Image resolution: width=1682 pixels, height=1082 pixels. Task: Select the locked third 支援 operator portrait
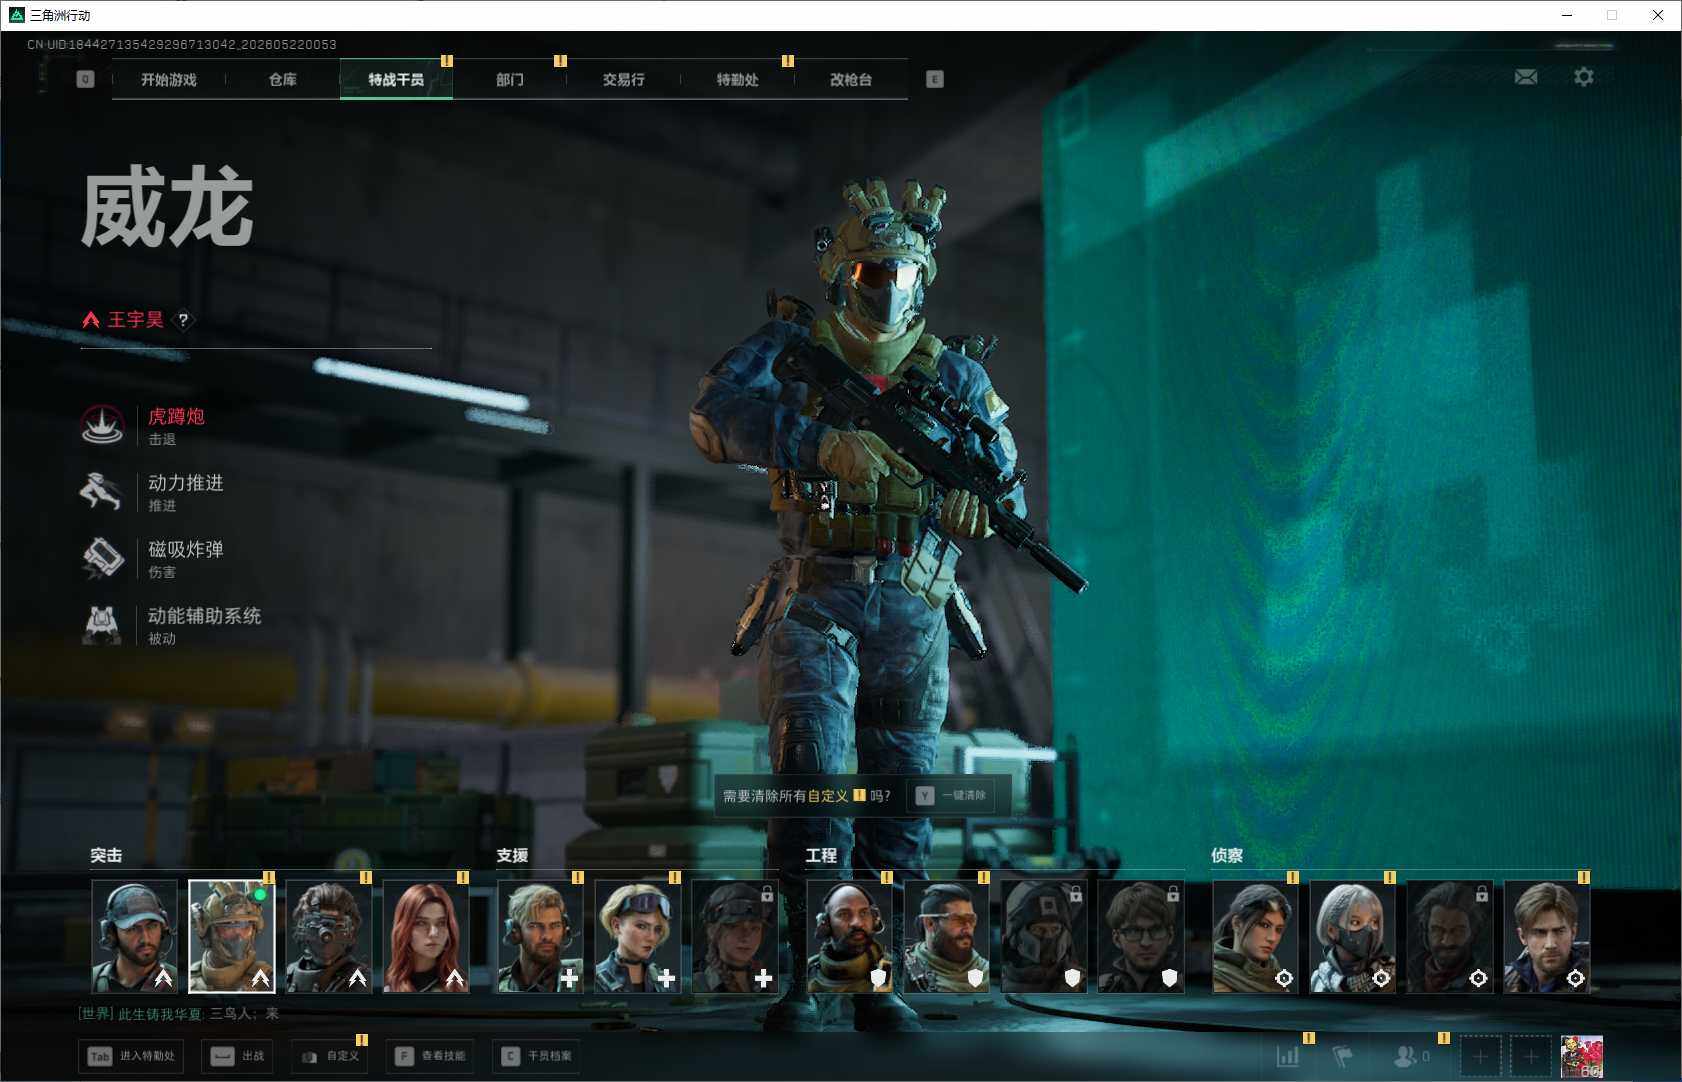(735, 936)
